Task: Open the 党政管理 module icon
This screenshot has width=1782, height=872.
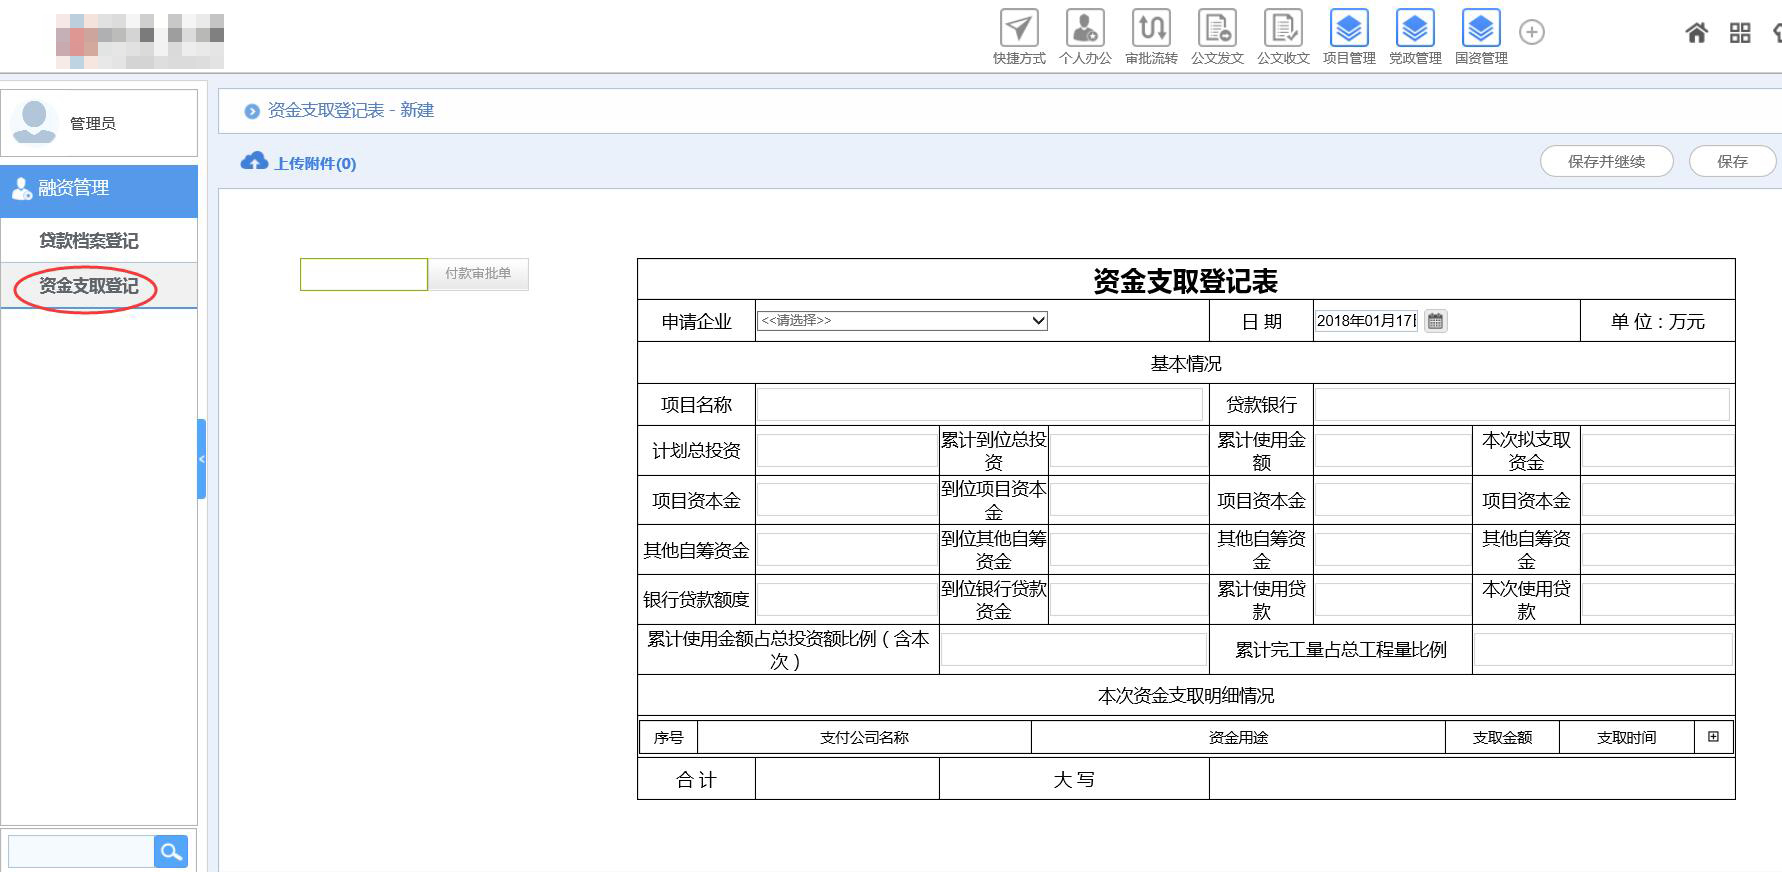Action: click(1415, 29)
